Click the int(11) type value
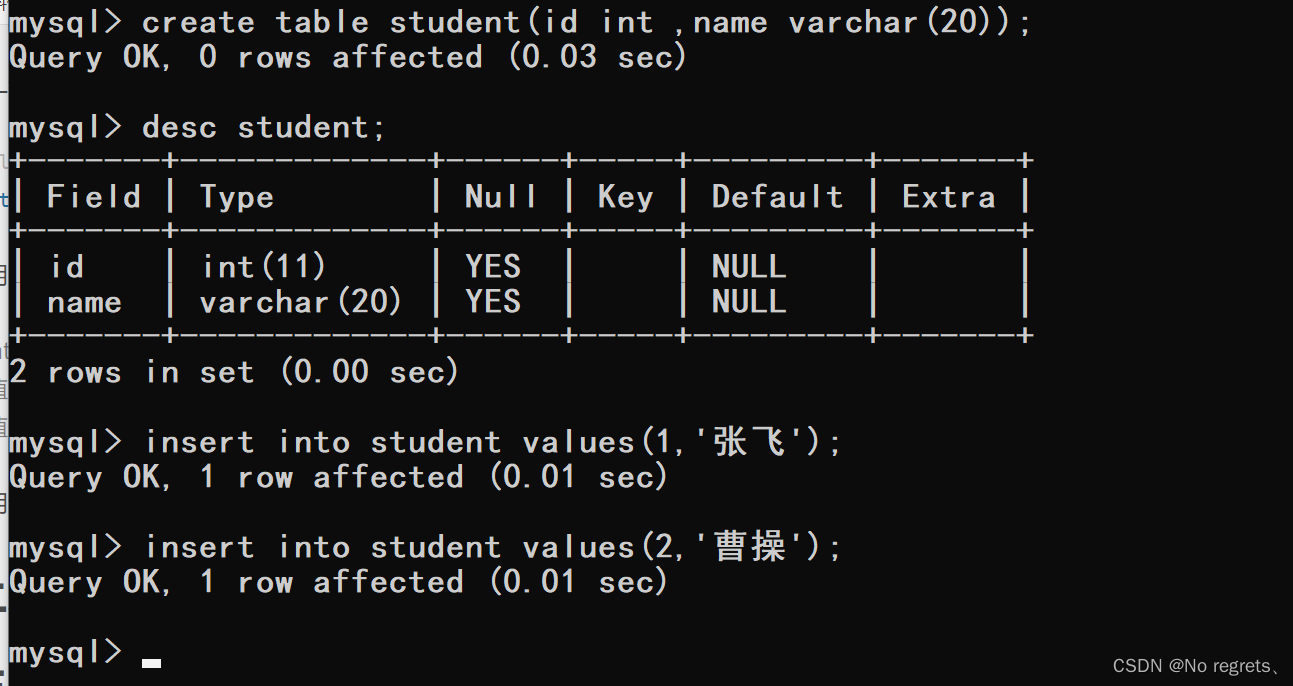1293x686 pixels. click(264, 267)
